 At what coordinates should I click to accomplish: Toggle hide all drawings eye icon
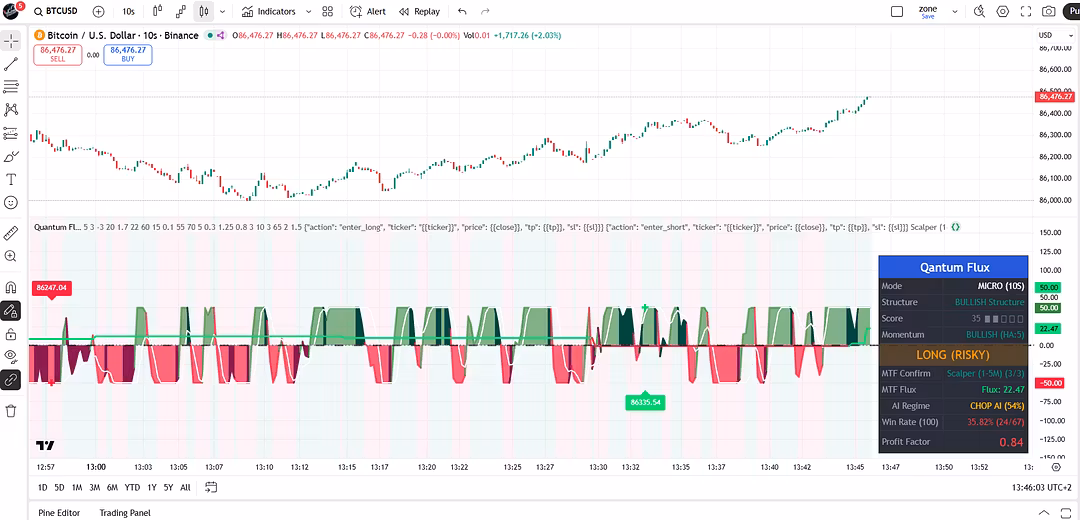(x=11, y=356)
